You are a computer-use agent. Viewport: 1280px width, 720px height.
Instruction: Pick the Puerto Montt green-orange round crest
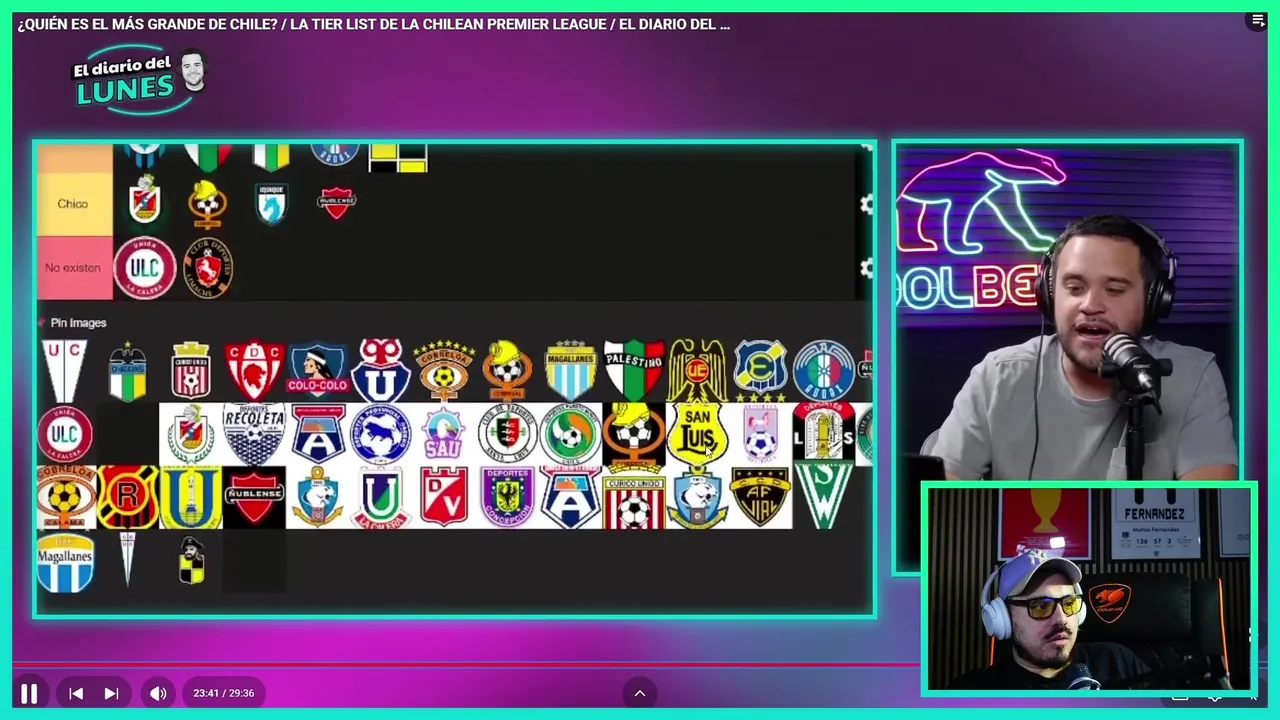coord(570,434)
